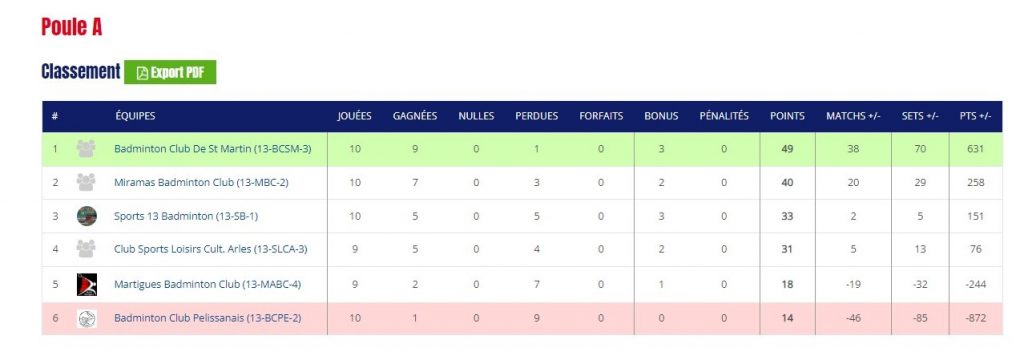Screen dimensions: 1024x360
Task: Click Badminton Club Pelissanais logo
Action: [x=86, y=318]
